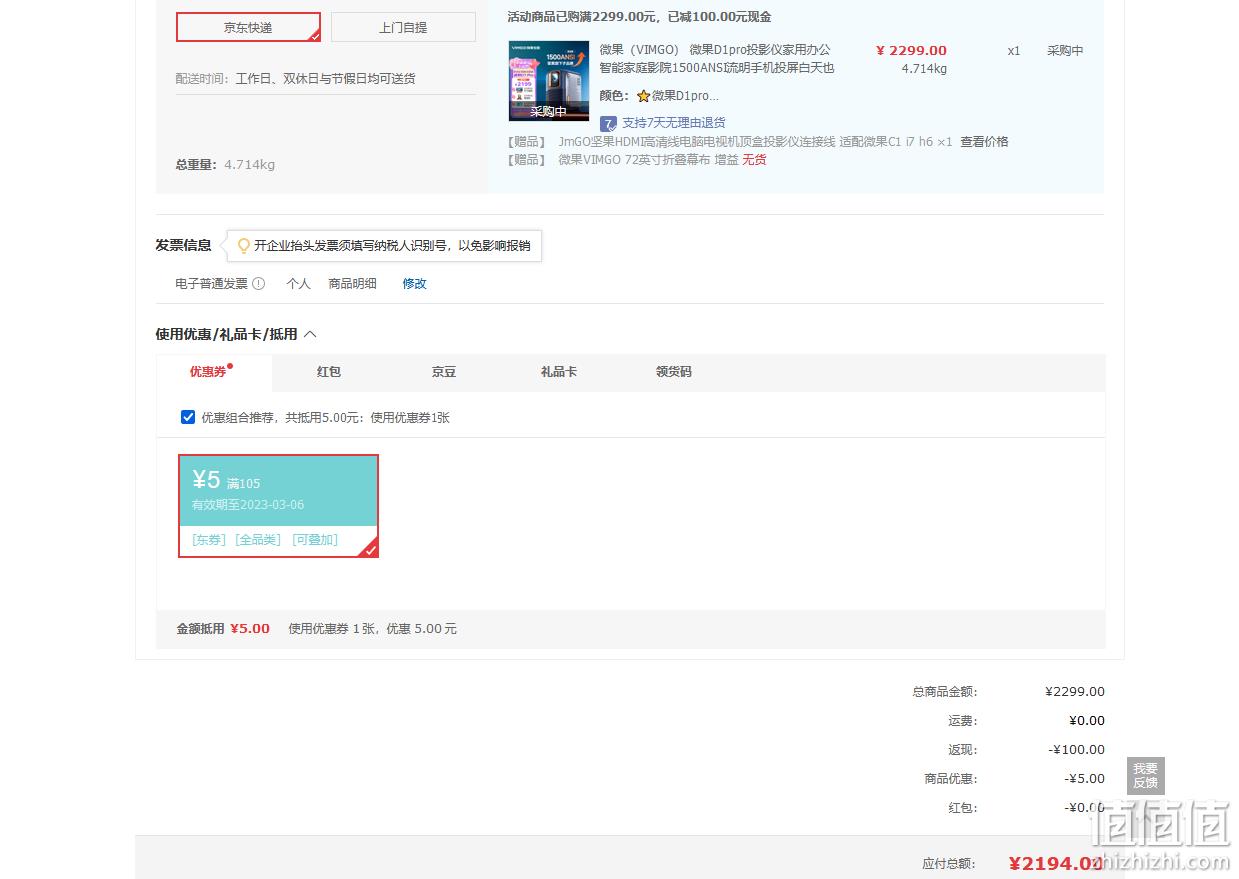
Task: Click the star icon beside color
Action: click(643, 96)
